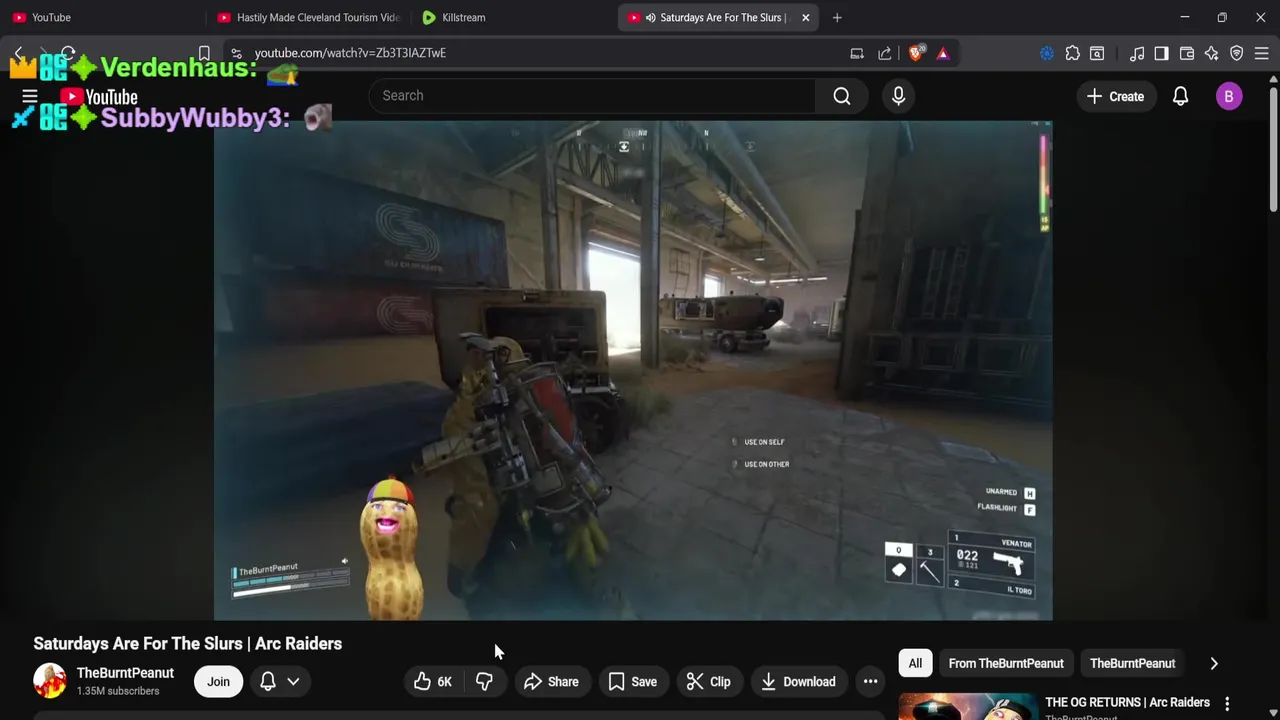The width and height of the screenshot is (1280, 720).
Task: Open the more actions ellipsis button
Action: (x=870, y=682)
